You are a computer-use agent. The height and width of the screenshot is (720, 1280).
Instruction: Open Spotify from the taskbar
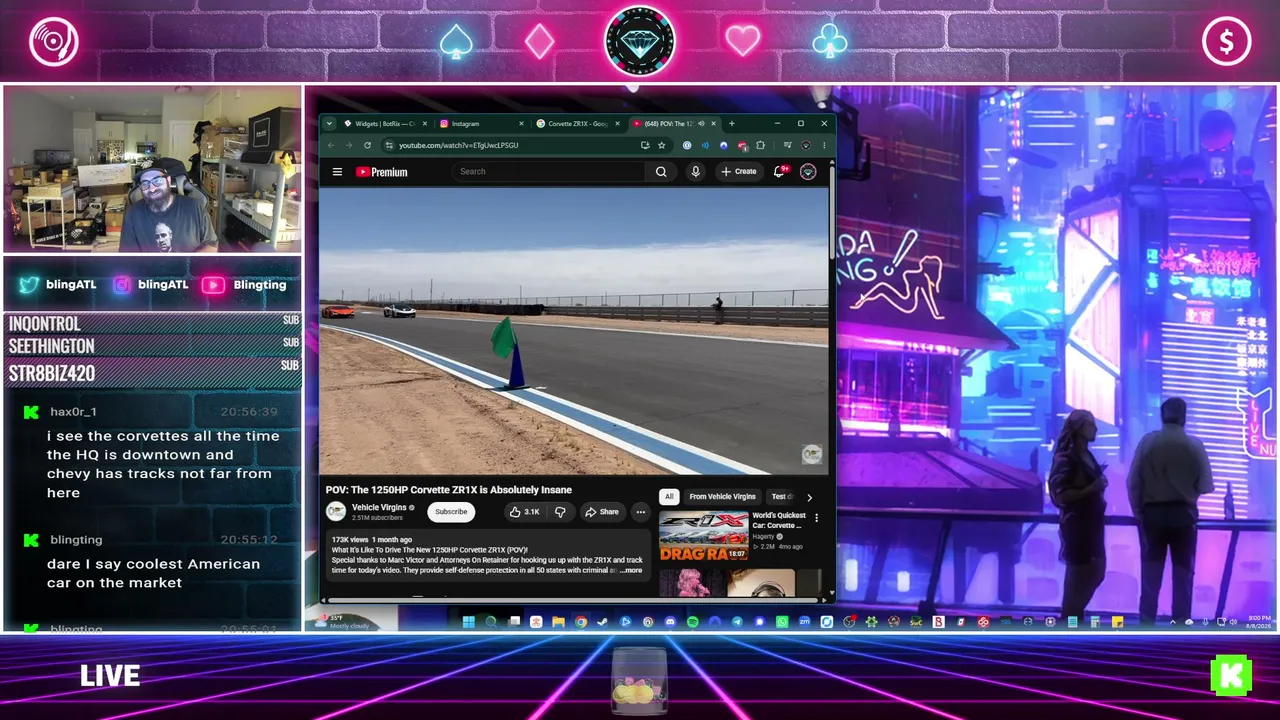pyautogui.click(x=692, y=622)
